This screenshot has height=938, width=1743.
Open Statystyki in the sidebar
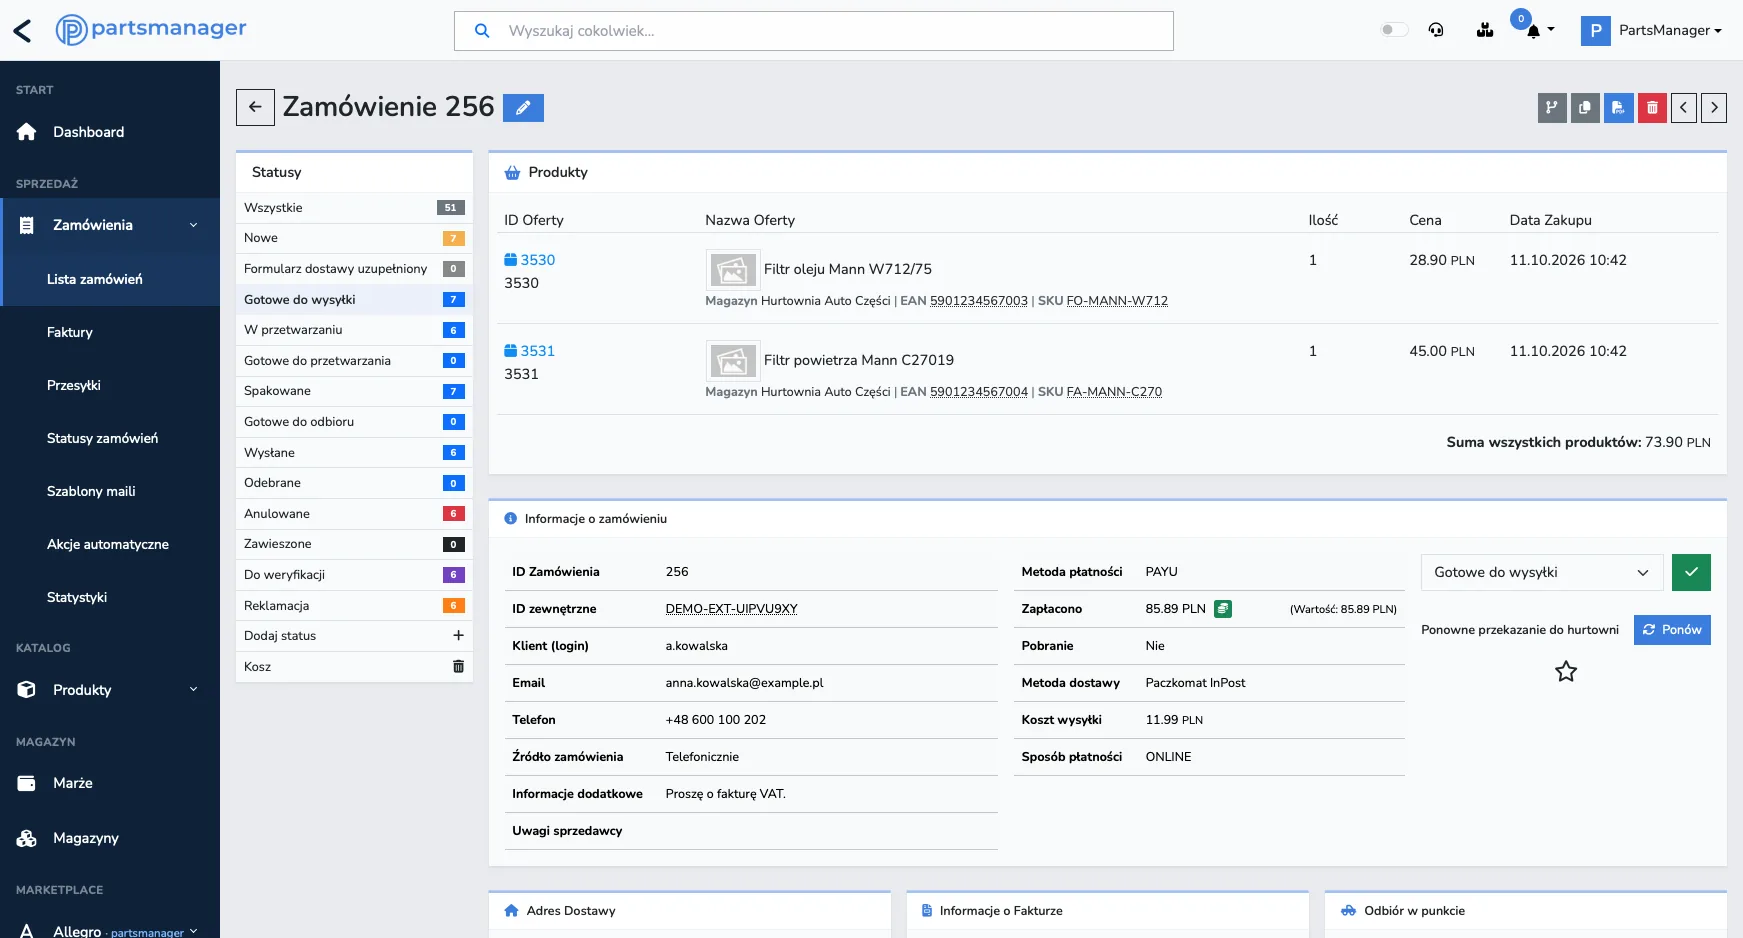77,597
